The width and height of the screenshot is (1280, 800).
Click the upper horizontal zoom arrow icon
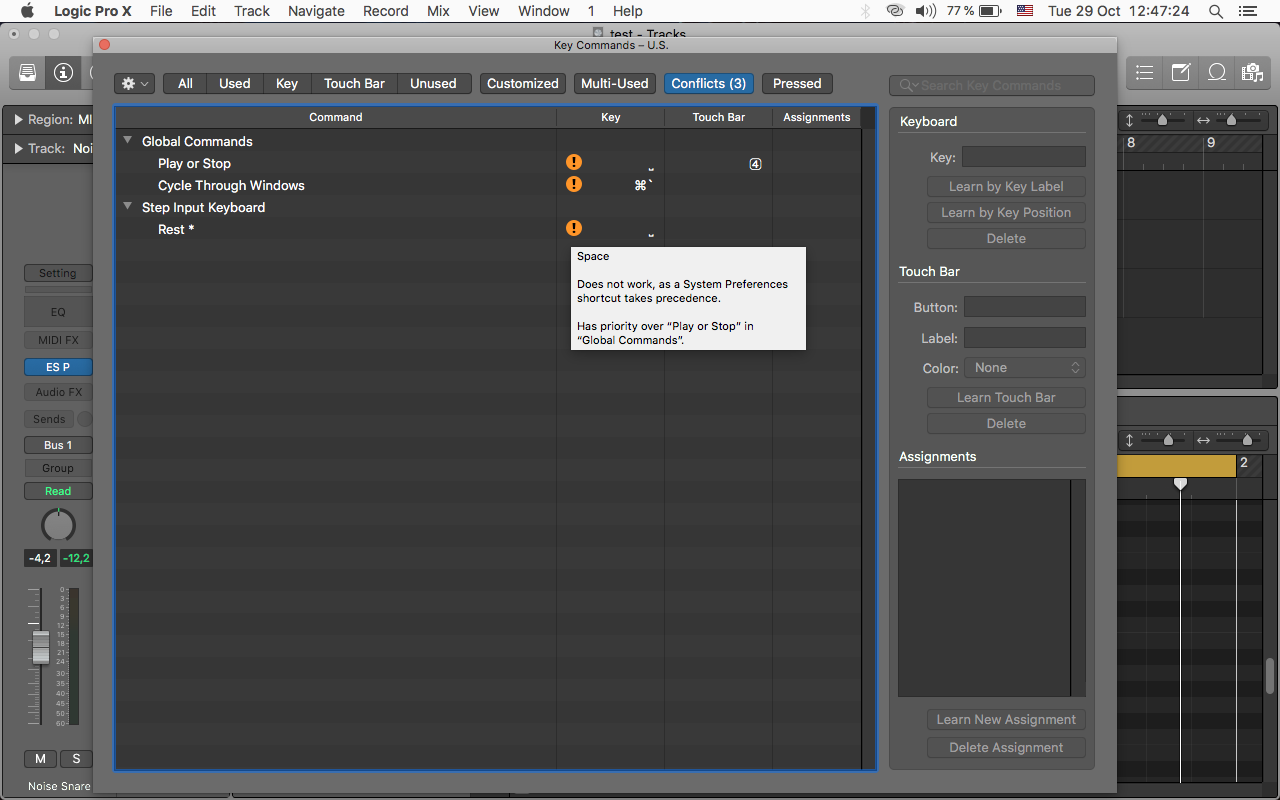(1203, 120)
